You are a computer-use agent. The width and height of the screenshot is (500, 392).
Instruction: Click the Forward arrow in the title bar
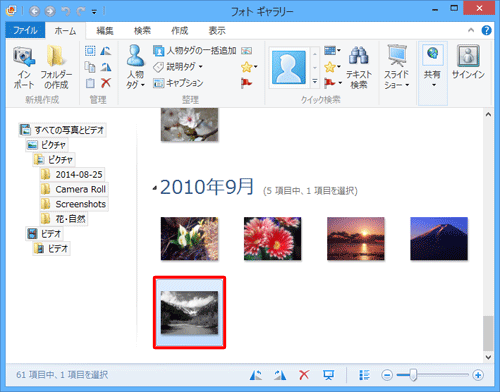coord(50,11)
